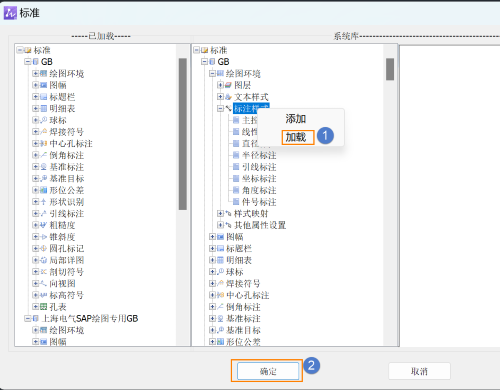Click the 粗糙度 icon in loaded panel
Image resolution: width=500 pixels, height=390 pixels.
coord(44,225)
